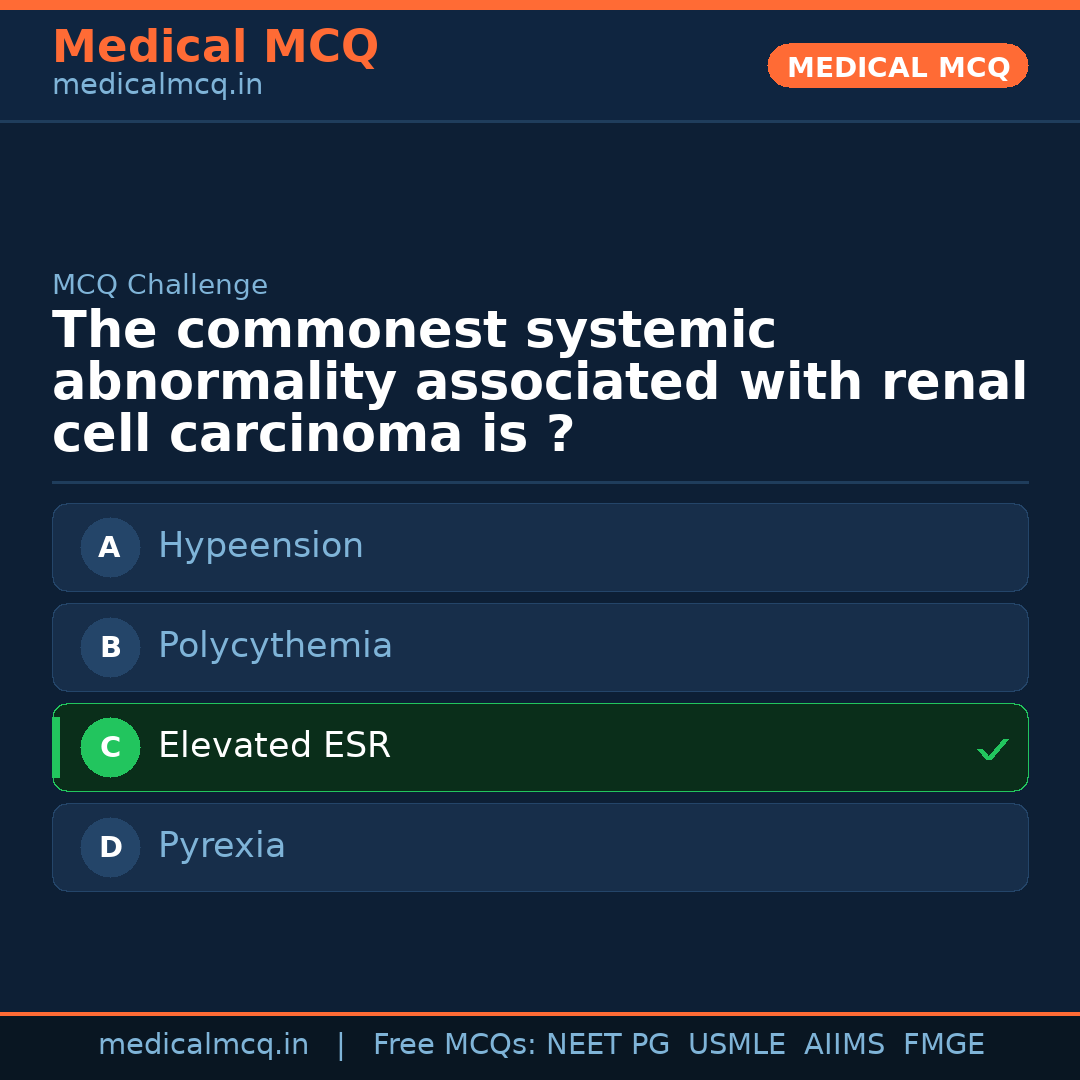
Task: Open medicalmcq.in link in the footer
Action: (x=203, y=1045)
